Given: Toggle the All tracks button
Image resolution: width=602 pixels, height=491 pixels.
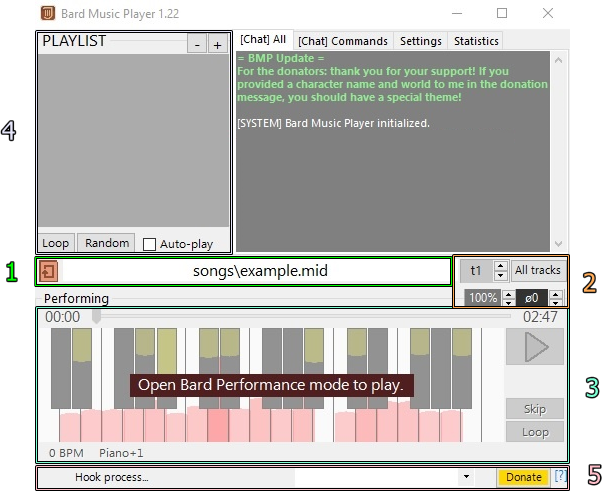Looking at the screenshot, I should [x=538, y=270].
